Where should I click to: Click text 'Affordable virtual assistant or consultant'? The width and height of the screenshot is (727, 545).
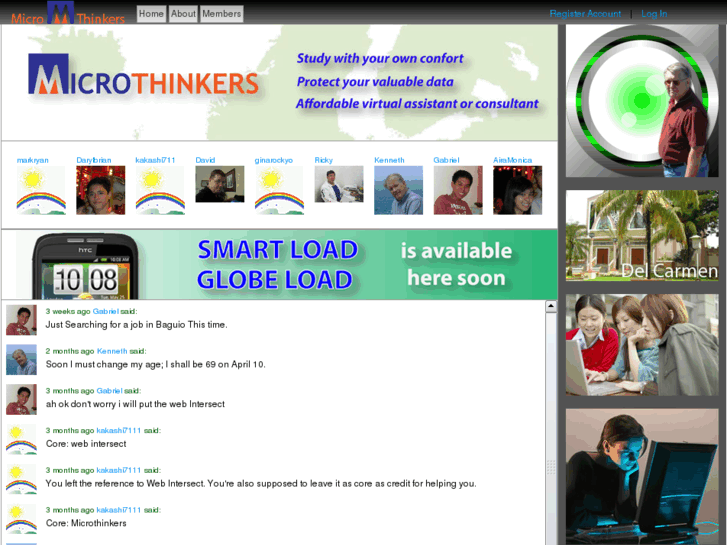click(x=417, y=103)
